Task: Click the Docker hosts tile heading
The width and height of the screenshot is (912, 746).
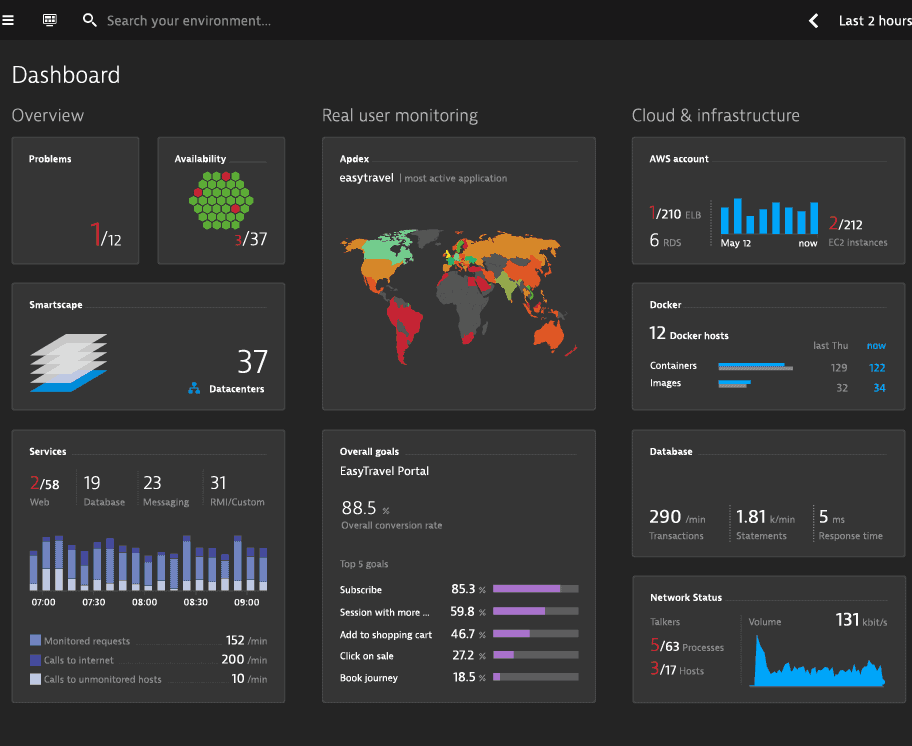Action: click(689, 335)
